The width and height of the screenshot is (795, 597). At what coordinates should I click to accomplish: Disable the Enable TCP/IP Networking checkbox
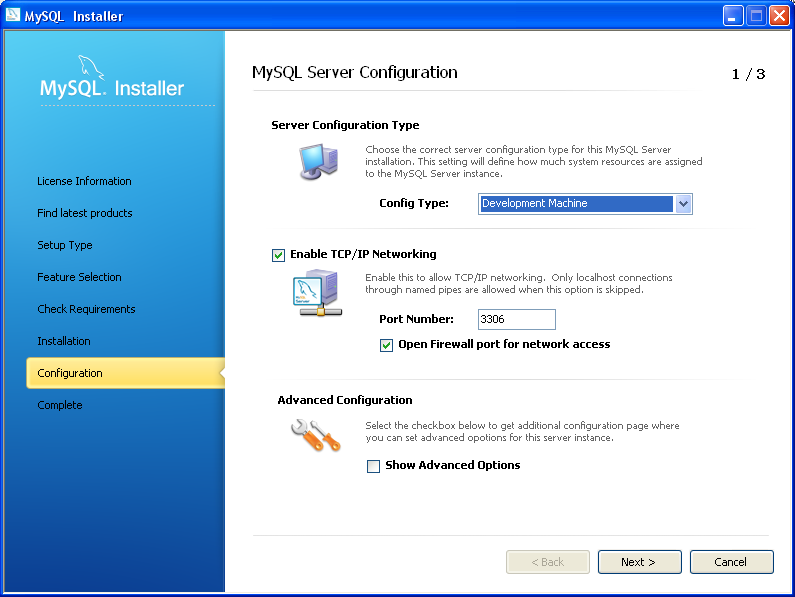pos(278,255)
